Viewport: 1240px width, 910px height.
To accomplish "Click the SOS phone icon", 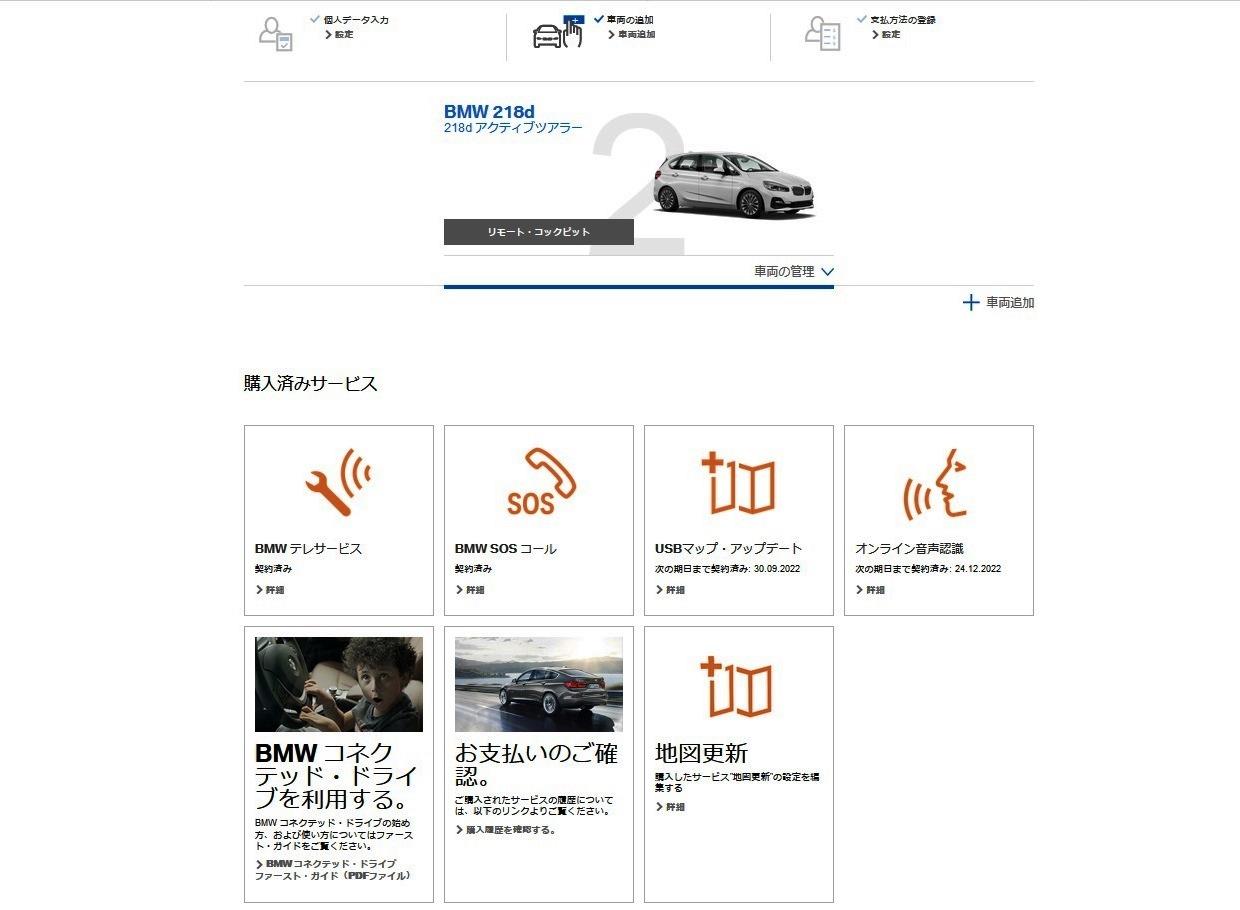I will pyautogui.click(x=540, y=482).
